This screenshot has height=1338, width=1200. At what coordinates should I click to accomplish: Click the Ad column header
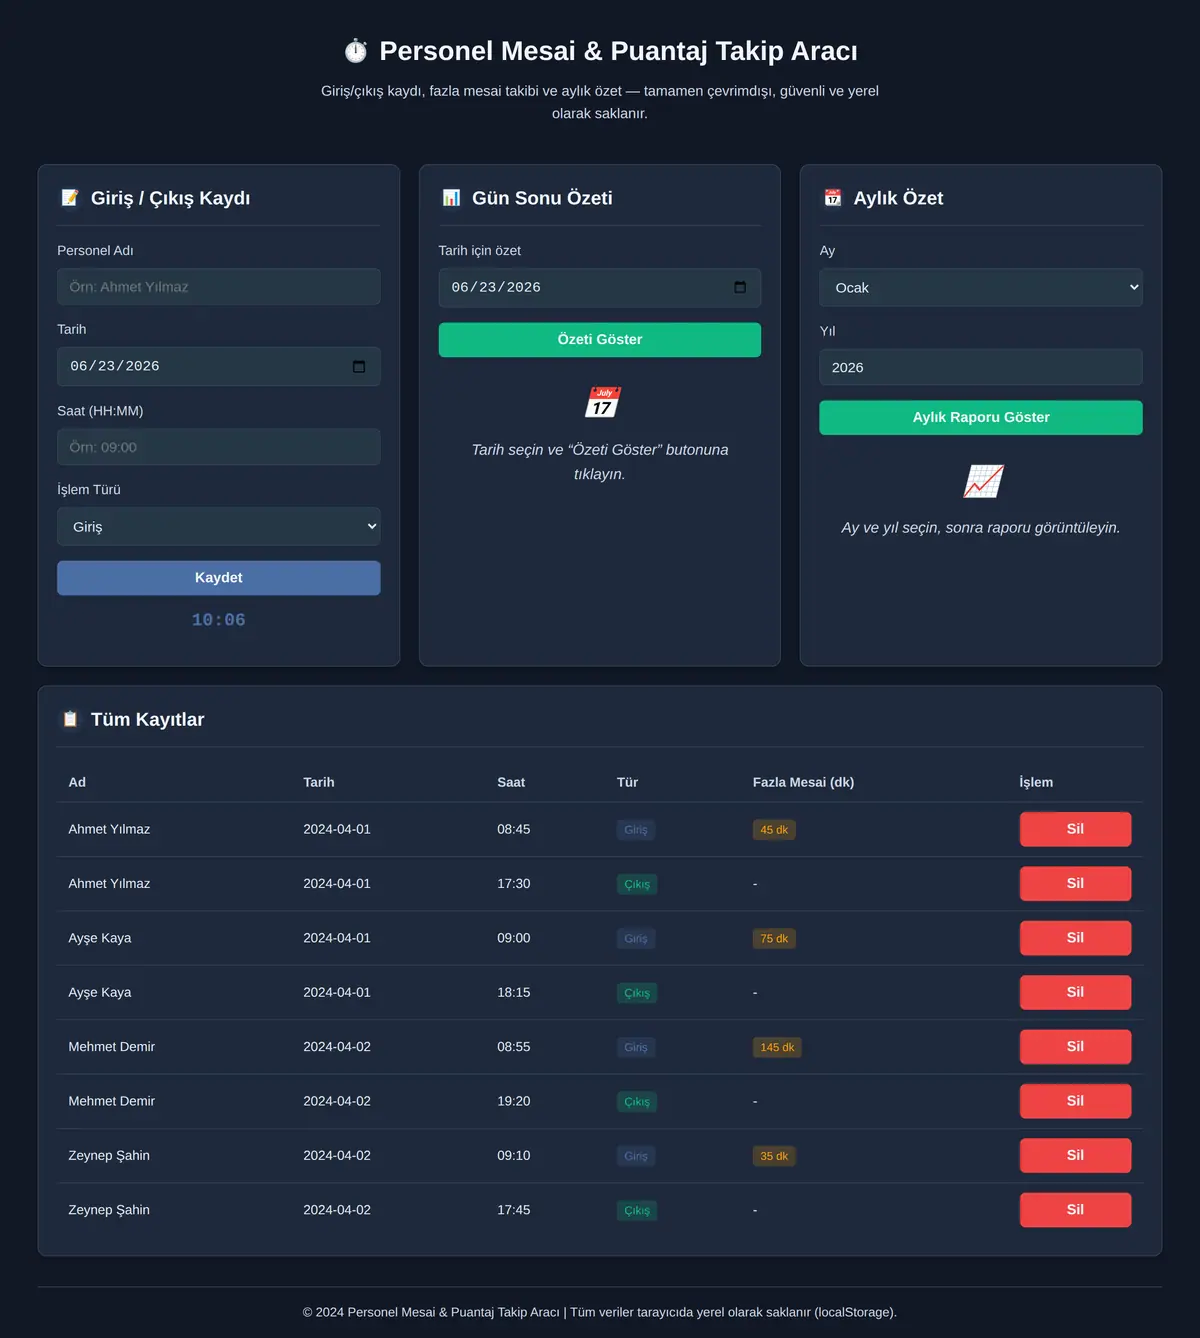(x=77, y=782)
